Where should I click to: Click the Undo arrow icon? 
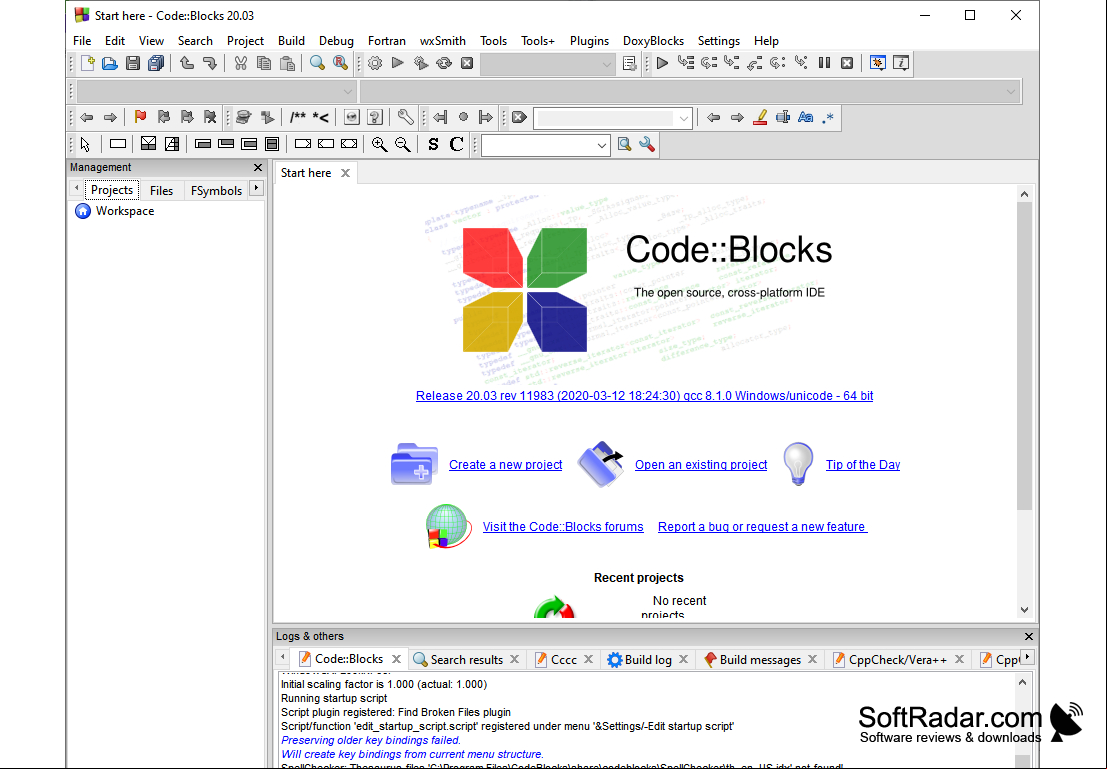[x=187, y=64]
